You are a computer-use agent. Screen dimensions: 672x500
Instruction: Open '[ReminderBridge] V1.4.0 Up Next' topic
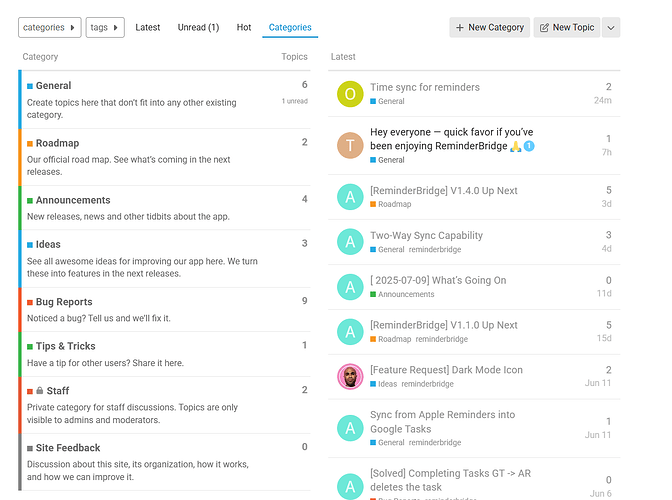(x=444, y=191)
